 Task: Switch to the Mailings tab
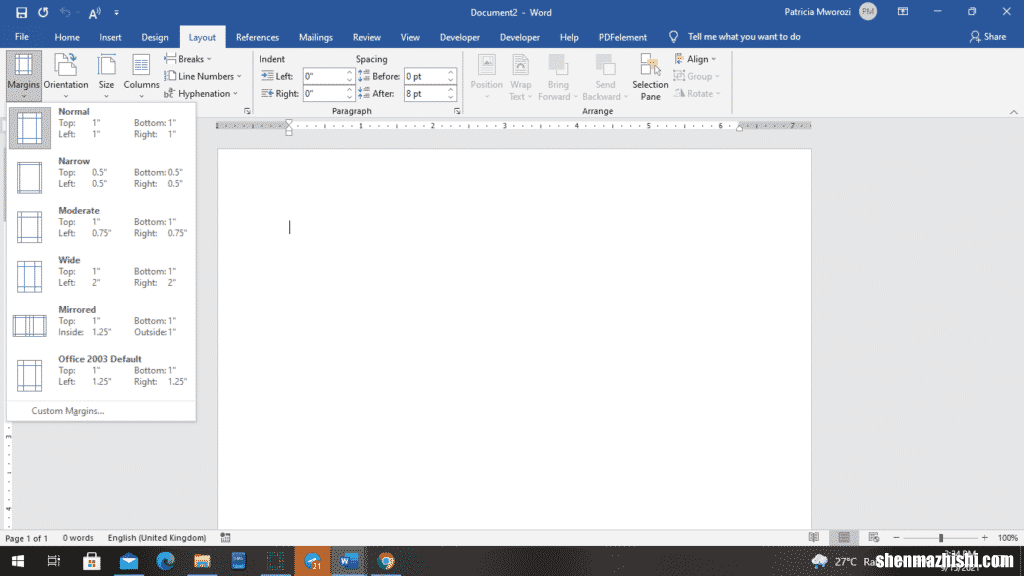(315, 37)
